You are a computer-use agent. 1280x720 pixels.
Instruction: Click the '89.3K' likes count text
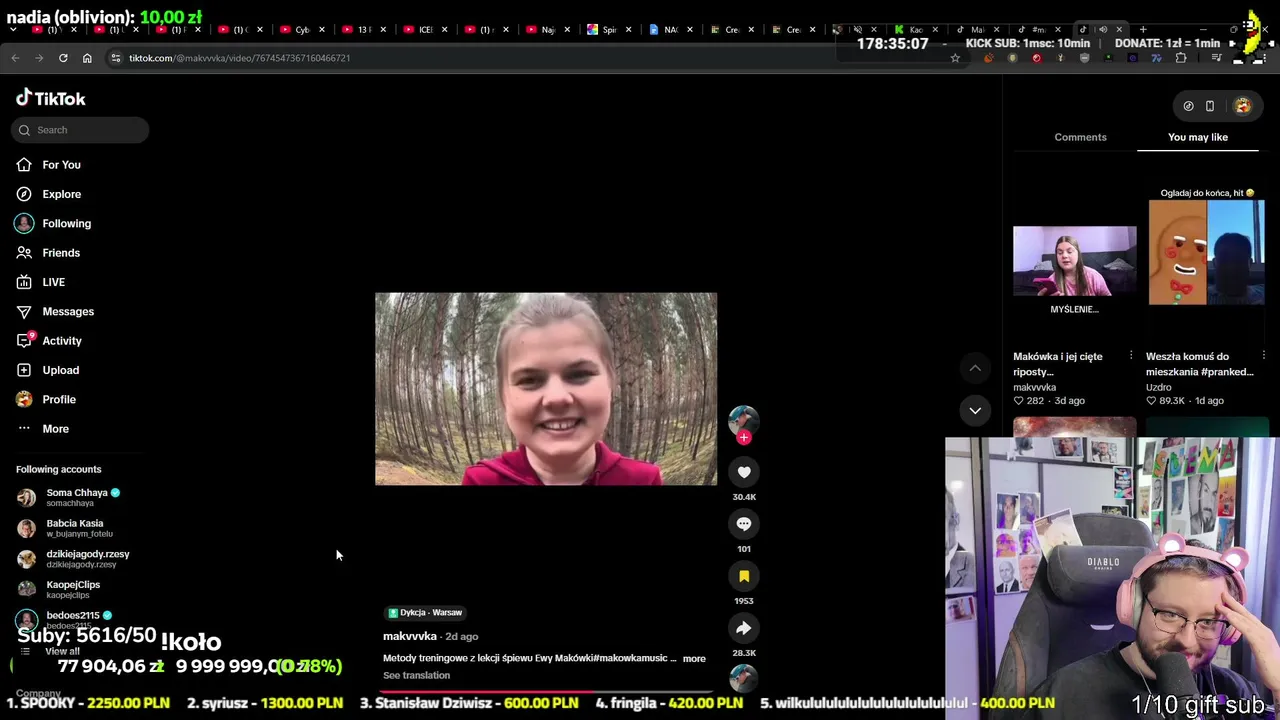point(1171,401)
